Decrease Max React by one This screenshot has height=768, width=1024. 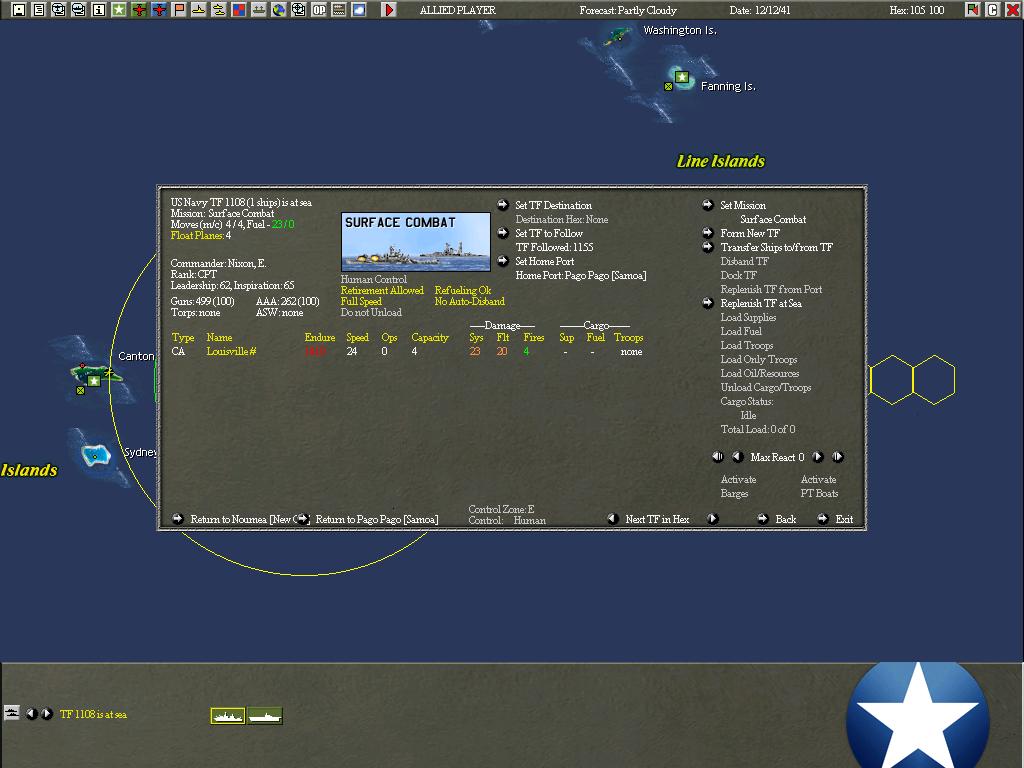pos(738,457)
